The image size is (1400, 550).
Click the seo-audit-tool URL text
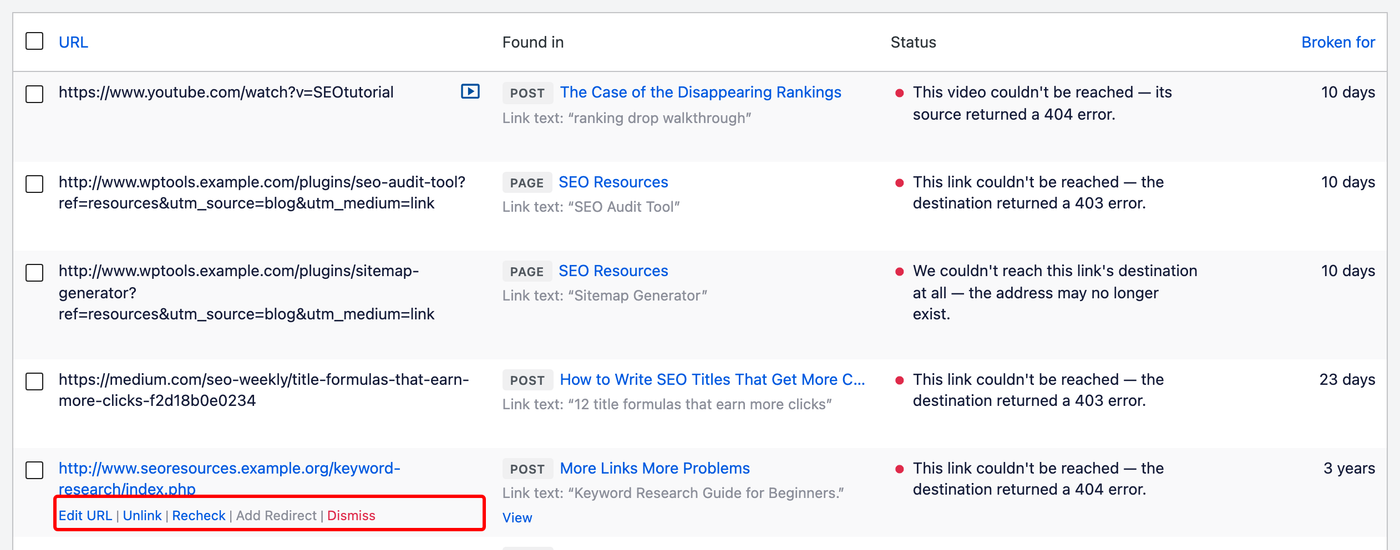[x=262, y=192]
